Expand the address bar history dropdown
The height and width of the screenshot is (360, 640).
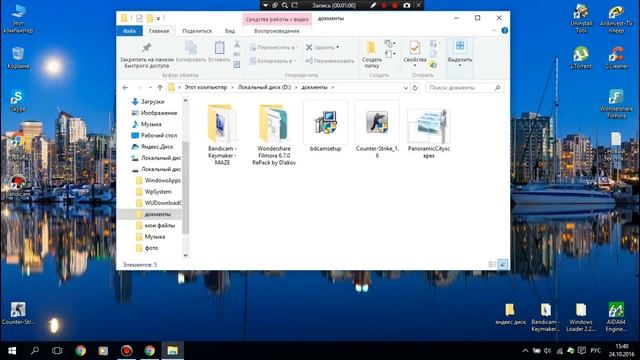tap(405, 87)
